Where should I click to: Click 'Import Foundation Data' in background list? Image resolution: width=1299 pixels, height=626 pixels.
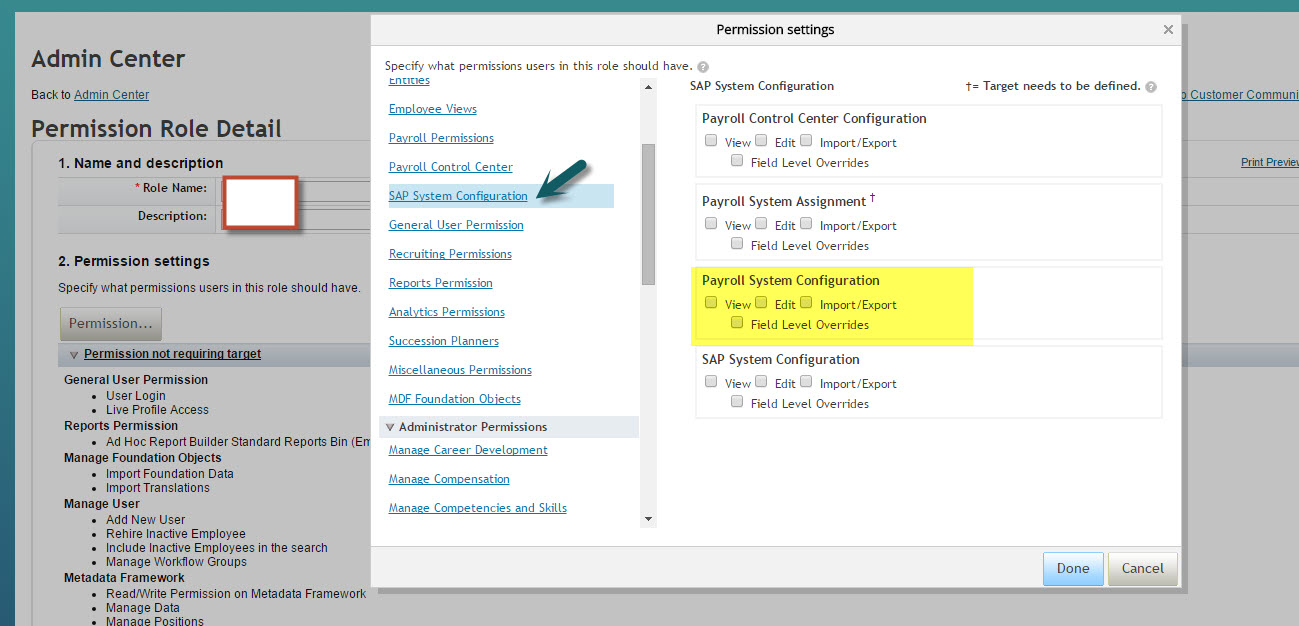170,474
